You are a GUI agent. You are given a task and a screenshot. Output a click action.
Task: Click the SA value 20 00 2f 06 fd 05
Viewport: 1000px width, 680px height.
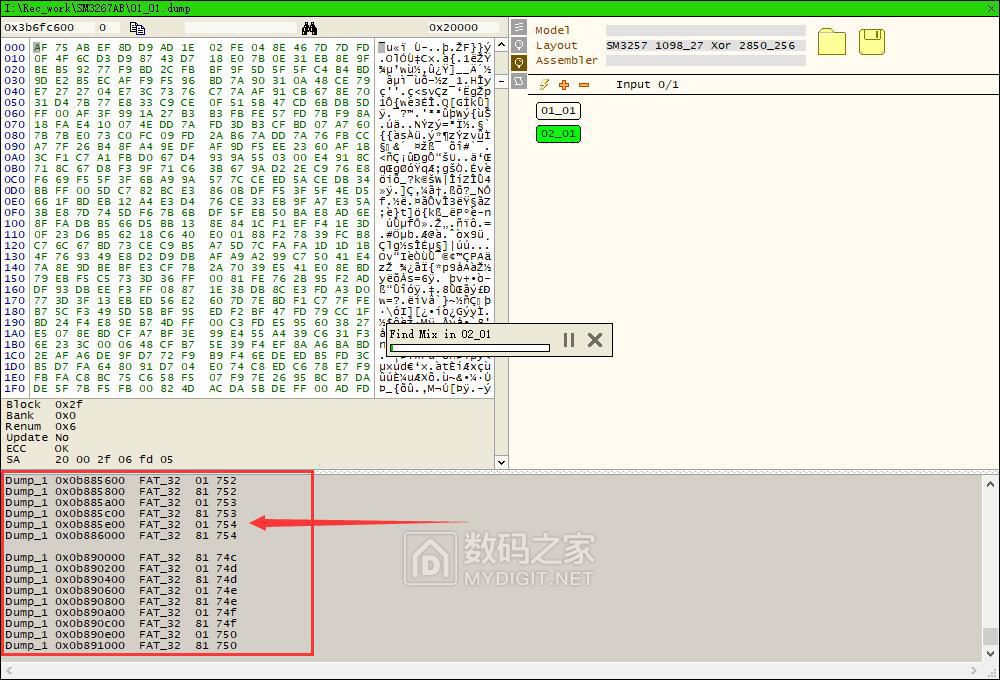tap(114, 459)
